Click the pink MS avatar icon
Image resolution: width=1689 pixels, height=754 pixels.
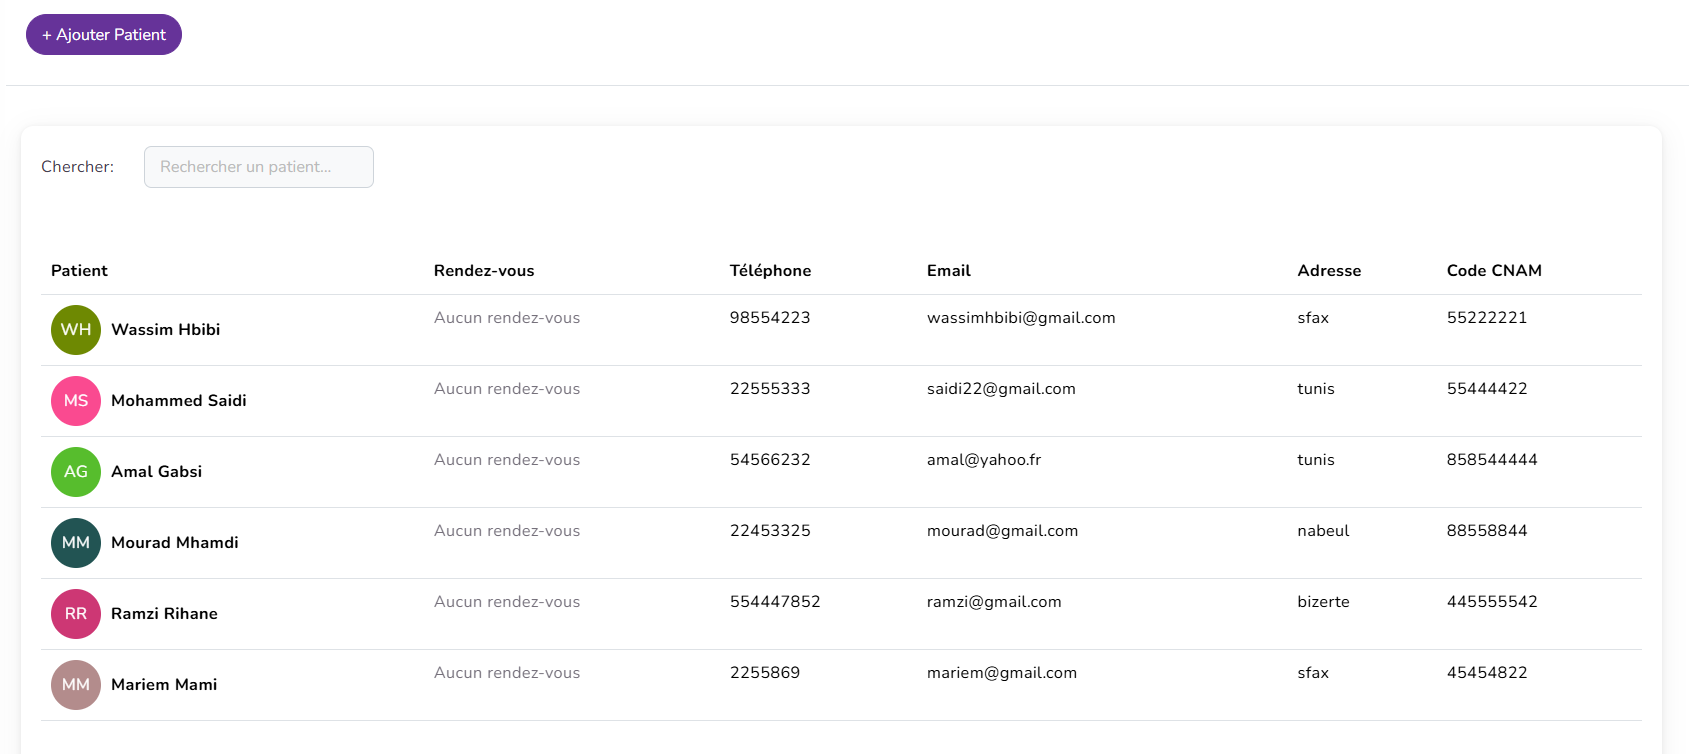(x=76, y=401)
